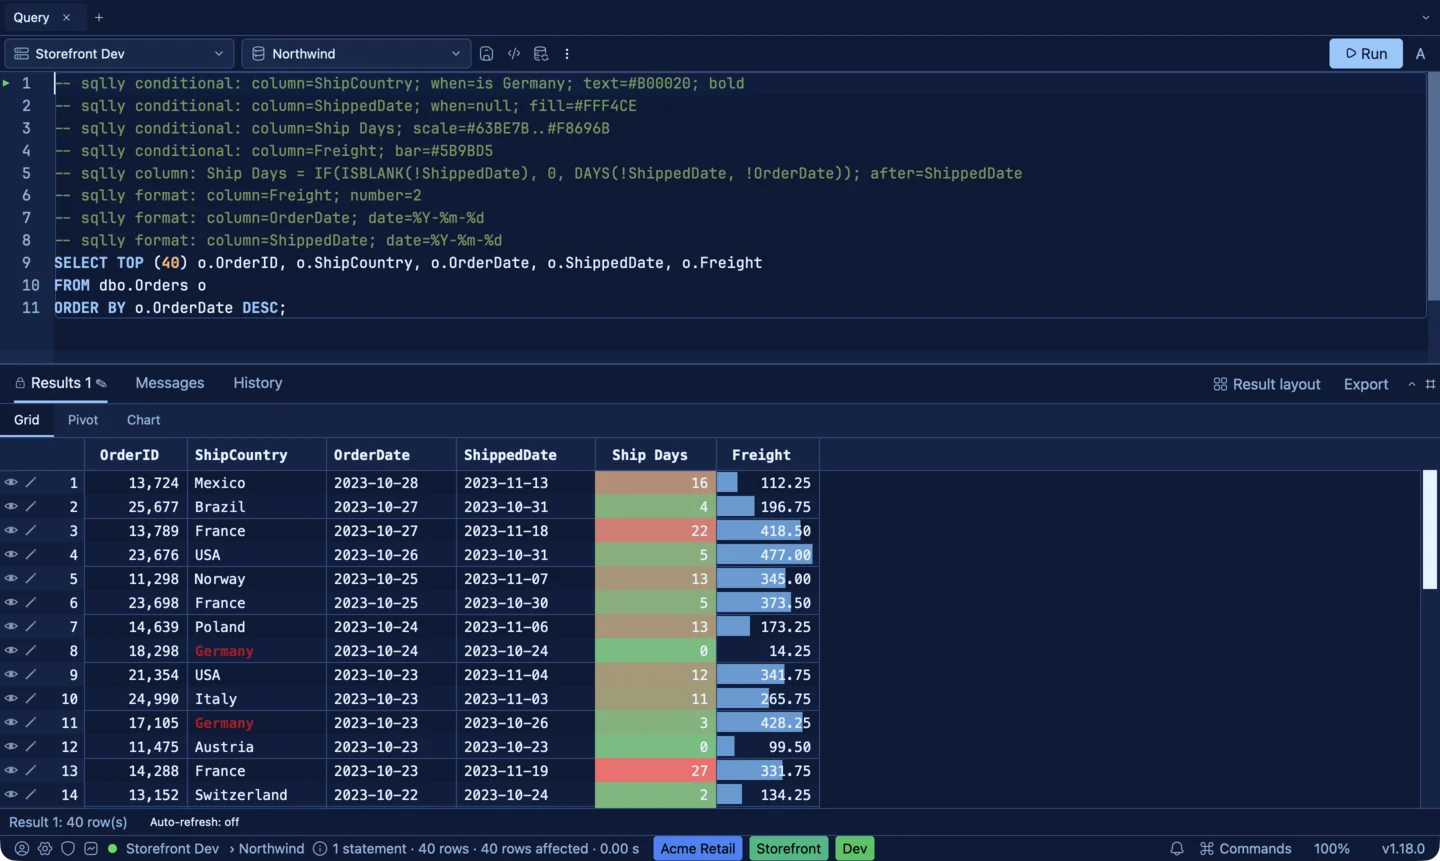Open the Result layout menu
This screenshot has width=1440, height=861.
coord(1266,384)
